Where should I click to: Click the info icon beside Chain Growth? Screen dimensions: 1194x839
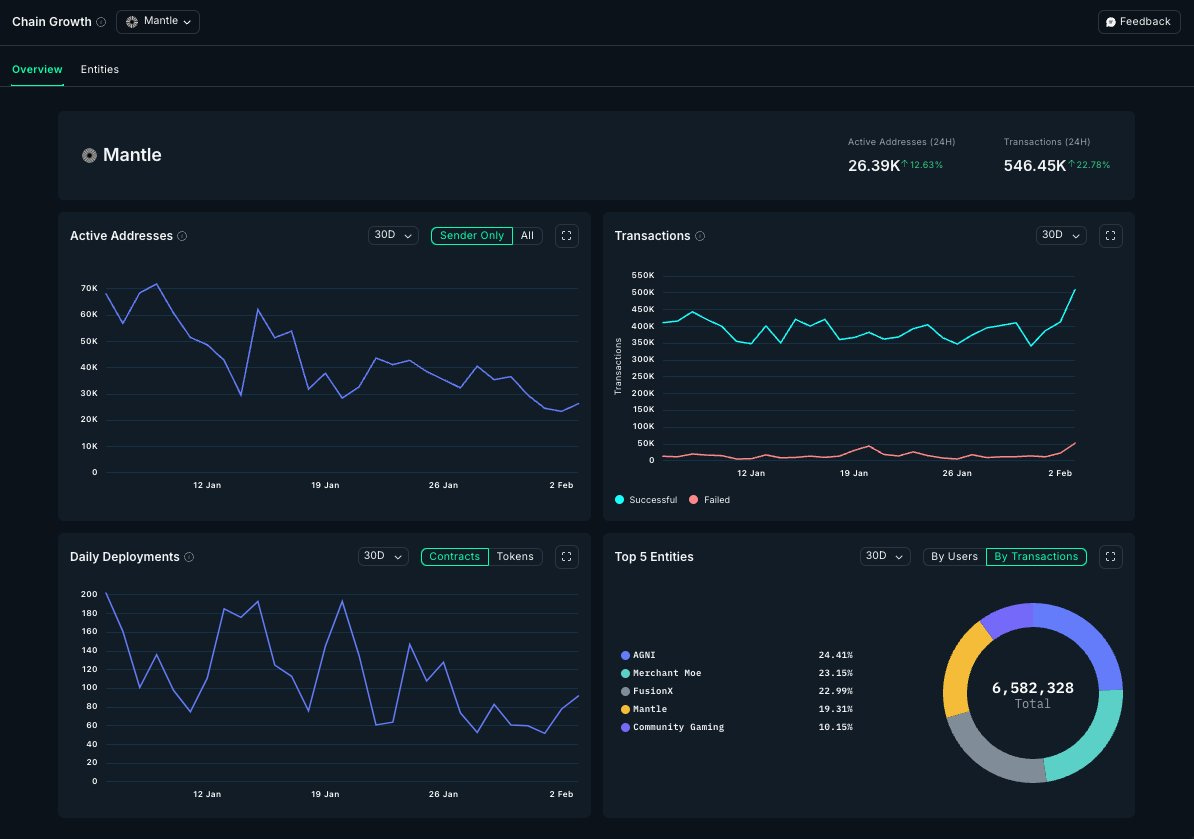coord(101,22)
